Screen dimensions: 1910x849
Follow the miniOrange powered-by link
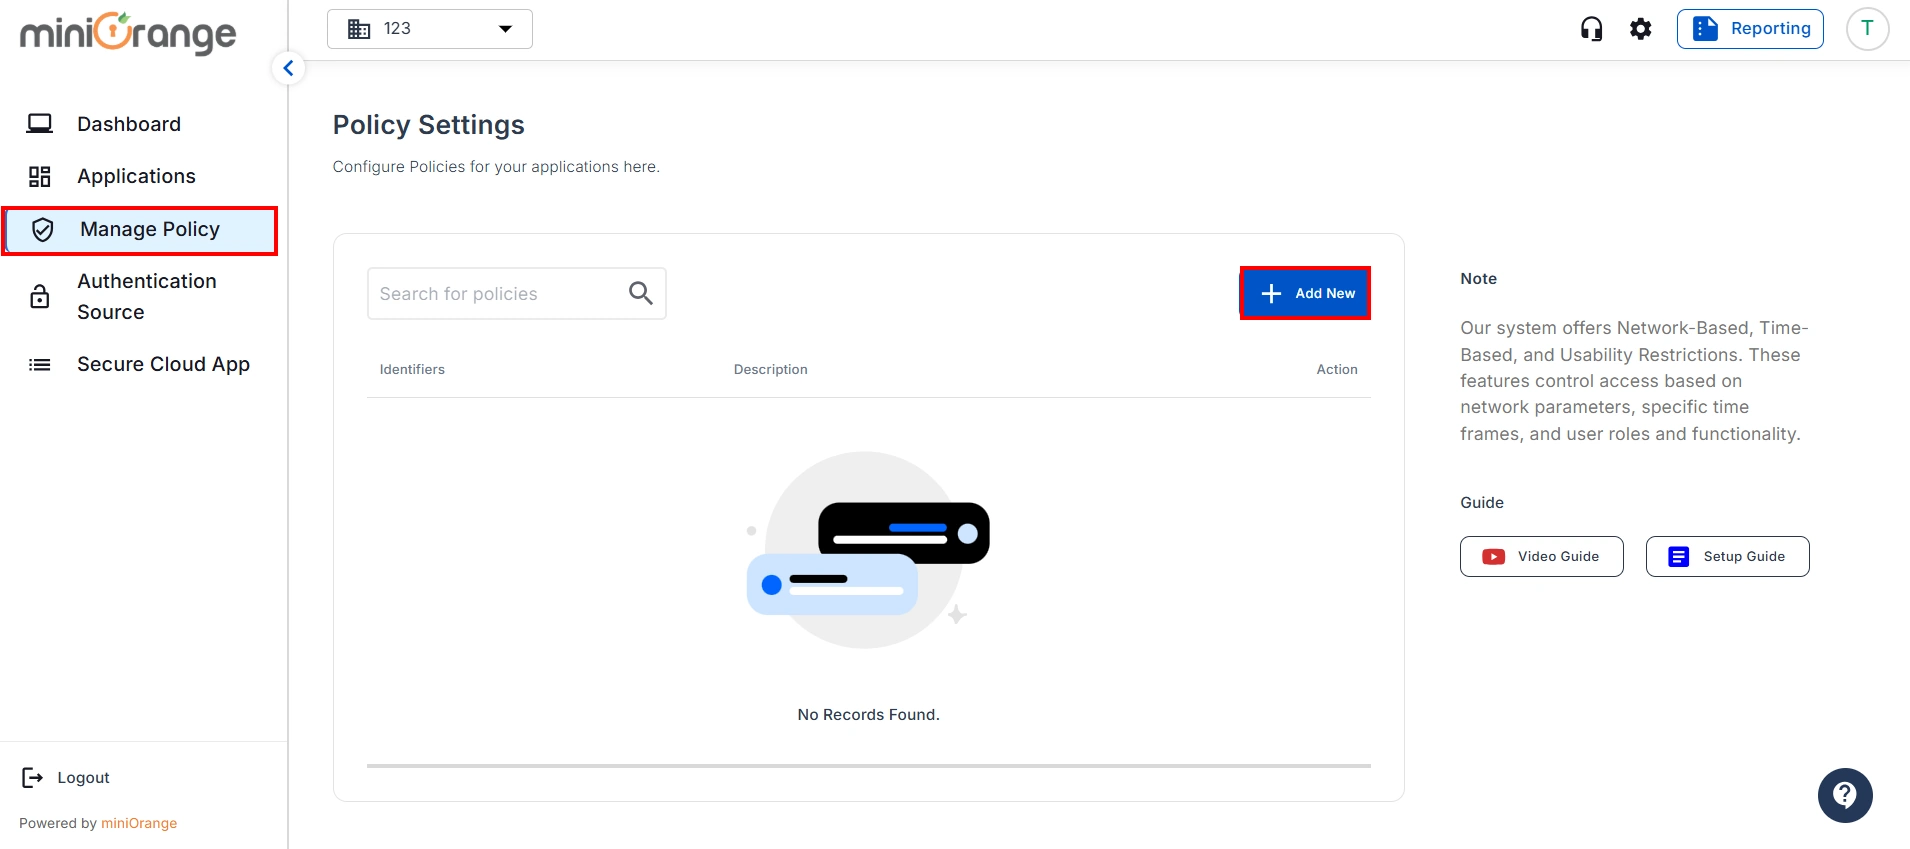pos(139,823)
